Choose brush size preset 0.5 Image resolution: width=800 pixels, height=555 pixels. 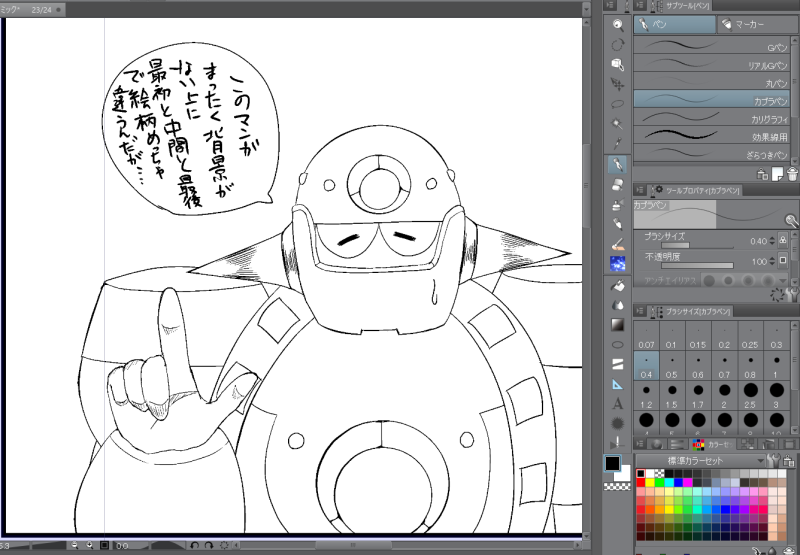point(672,366)
